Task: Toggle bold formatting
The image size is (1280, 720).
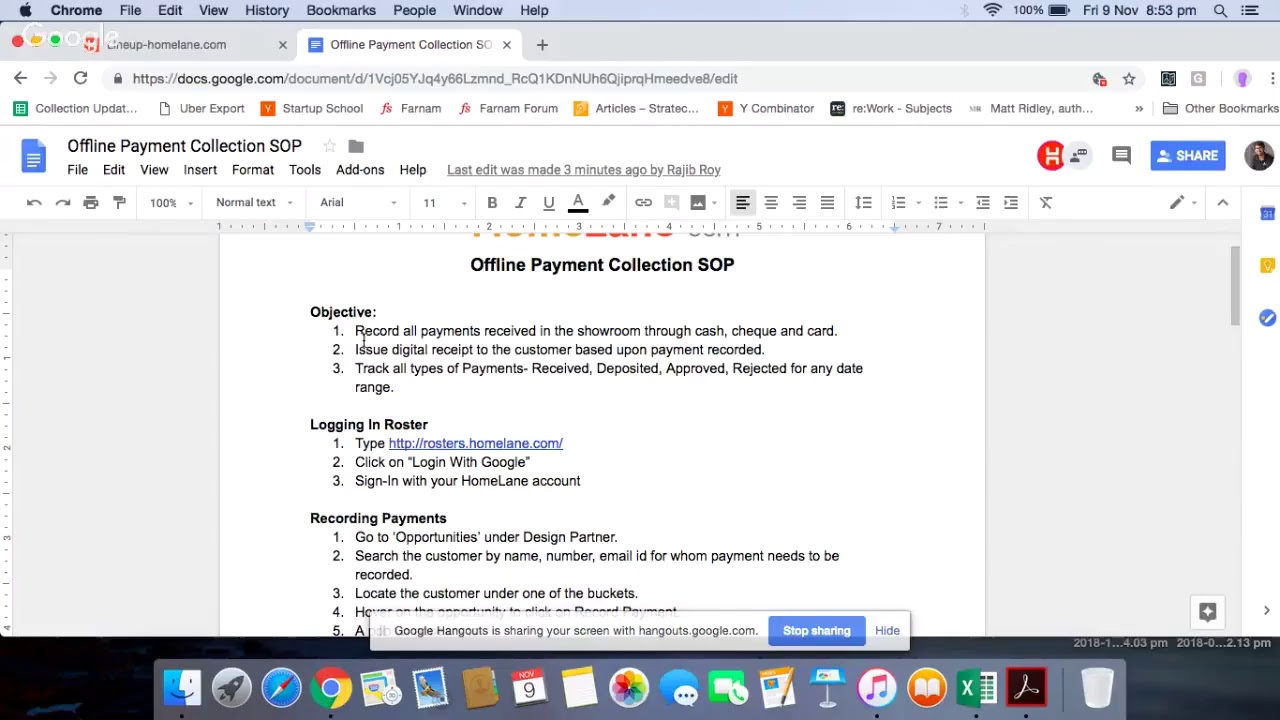Action: click(492, 203)
